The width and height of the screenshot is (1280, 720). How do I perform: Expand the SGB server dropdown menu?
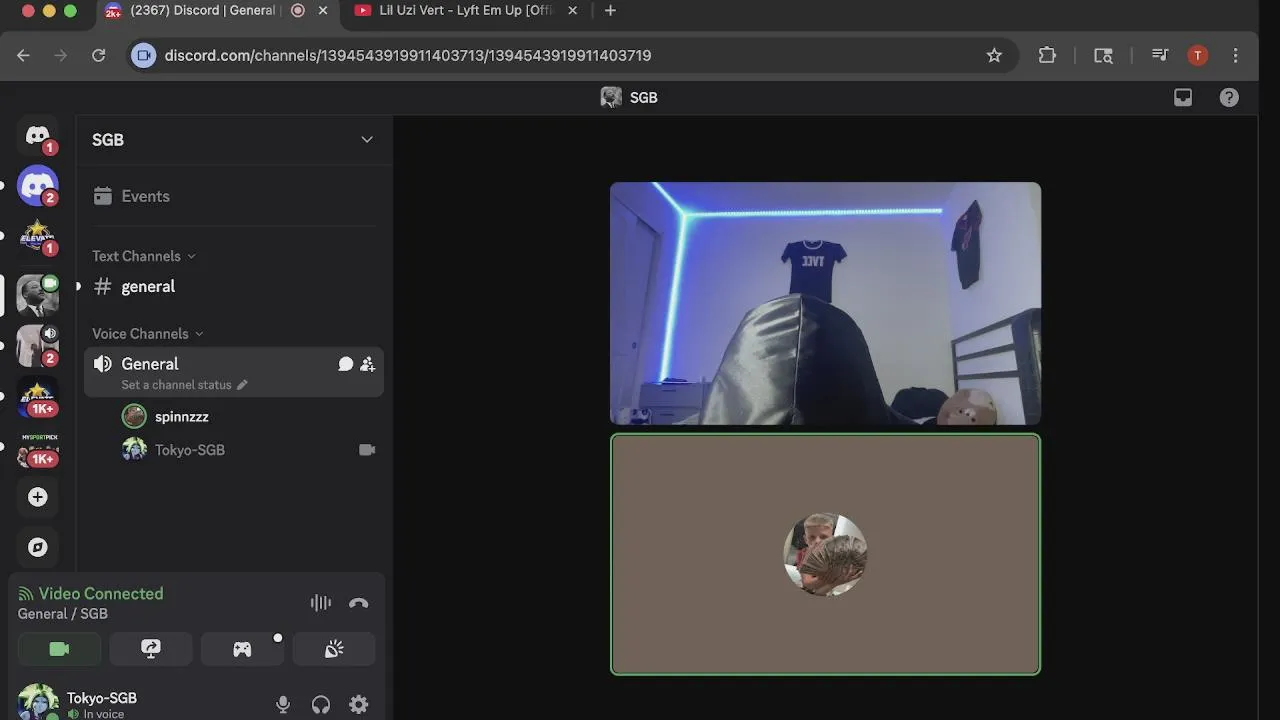pos(367,140)
